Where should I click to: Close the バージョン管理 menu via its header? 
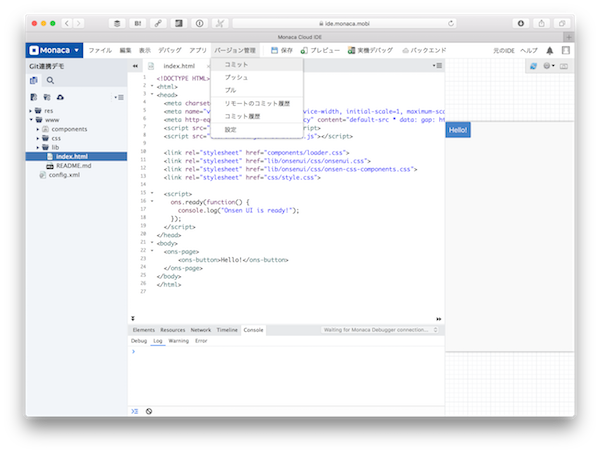point(235,50)
